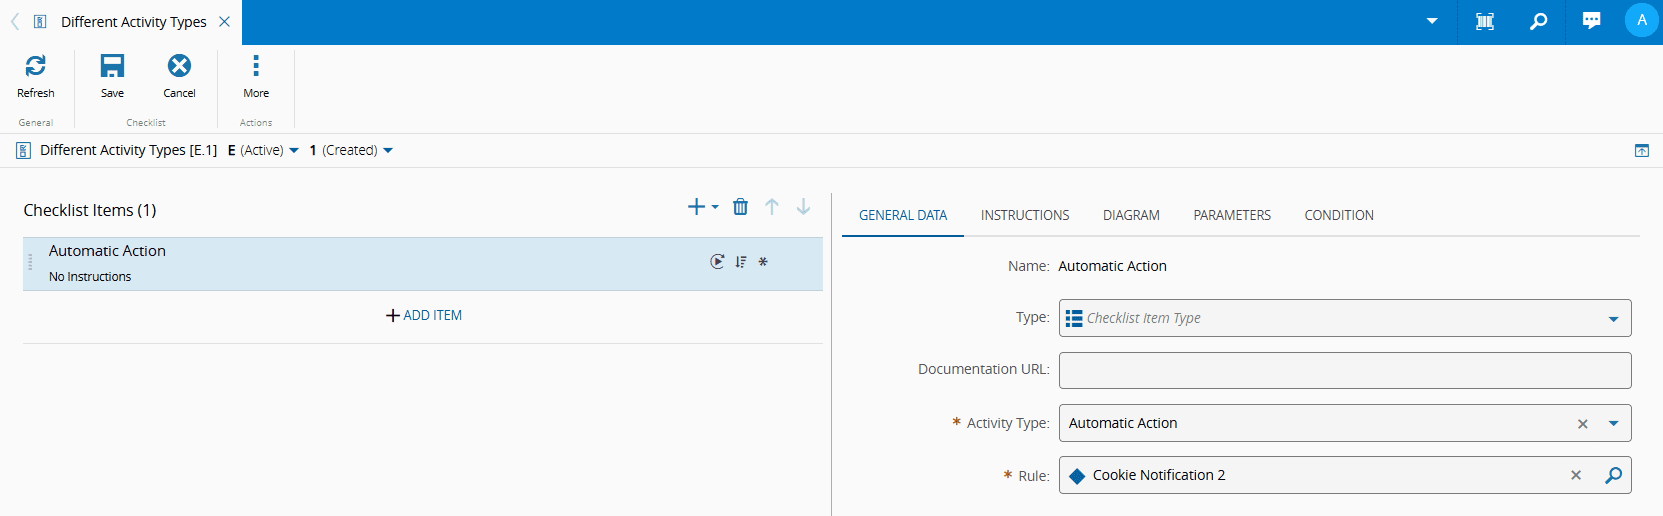The width and height of the screenshot is (1663, 516).
Task: Open search in the top bar
Action: [1539, 21]
